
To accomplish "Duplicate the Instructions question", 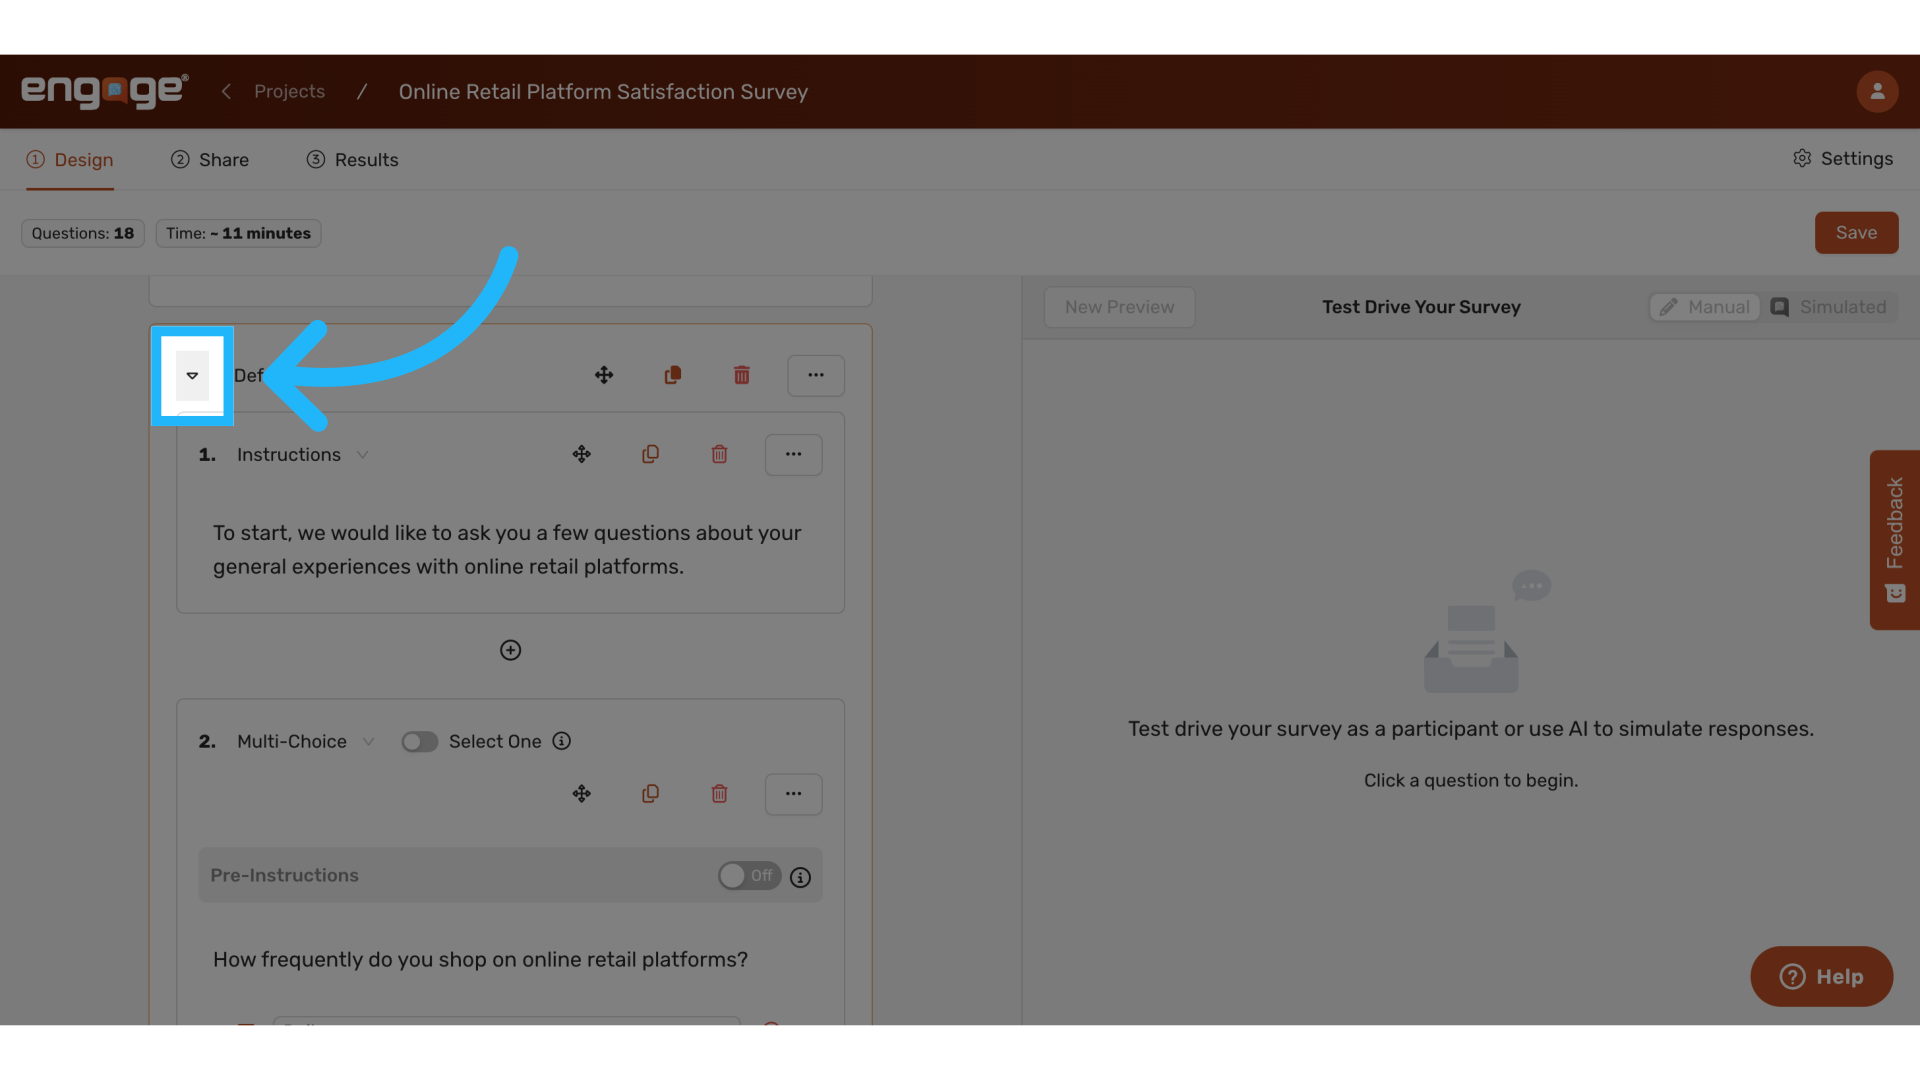I will pyautogui.click(x=651, y=454).
